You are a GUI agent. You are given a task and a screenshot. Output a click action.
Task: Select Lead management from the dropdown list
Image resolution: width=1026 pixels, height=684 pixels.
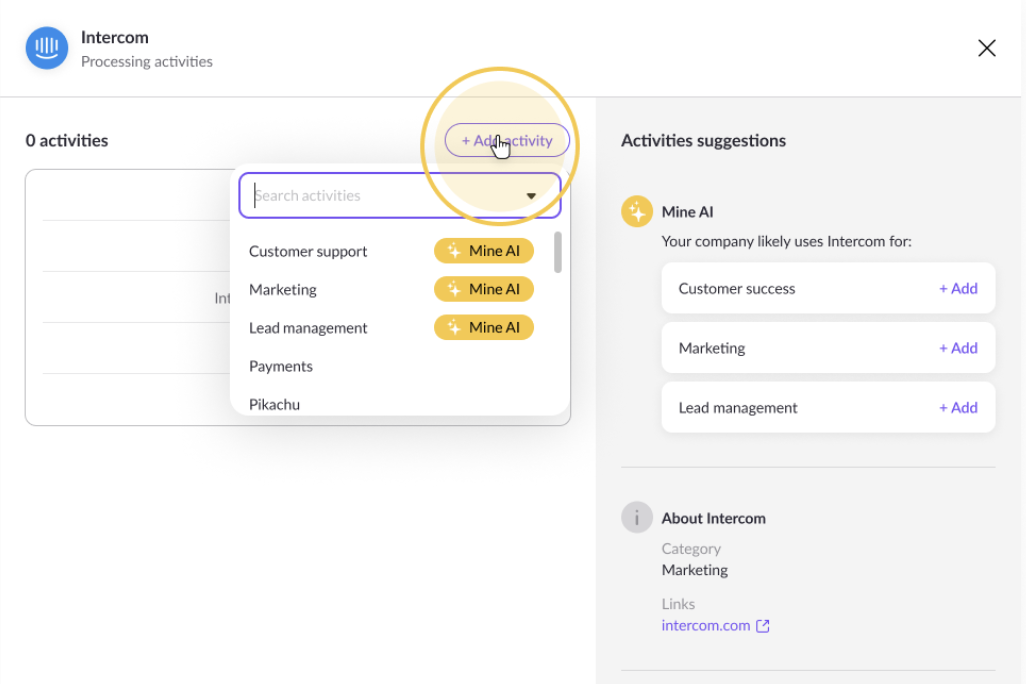pyautogui.click(x=308, y=328)
